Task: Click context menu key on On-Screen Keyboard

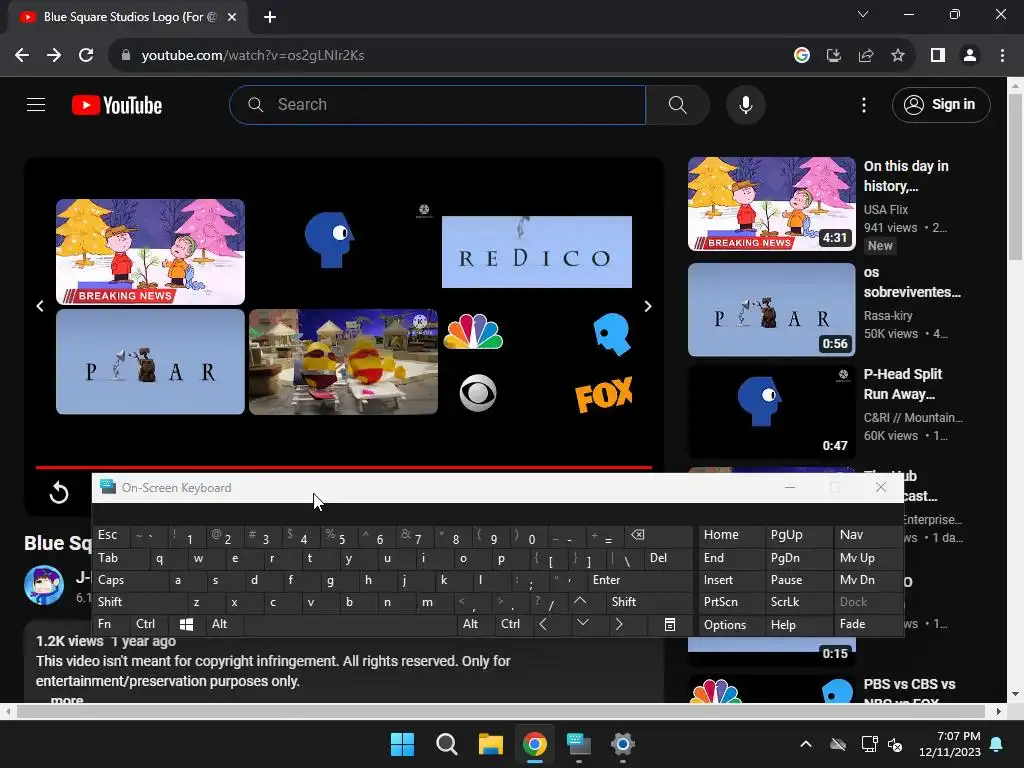Action: pyautogui.click(x=669, y=624)
